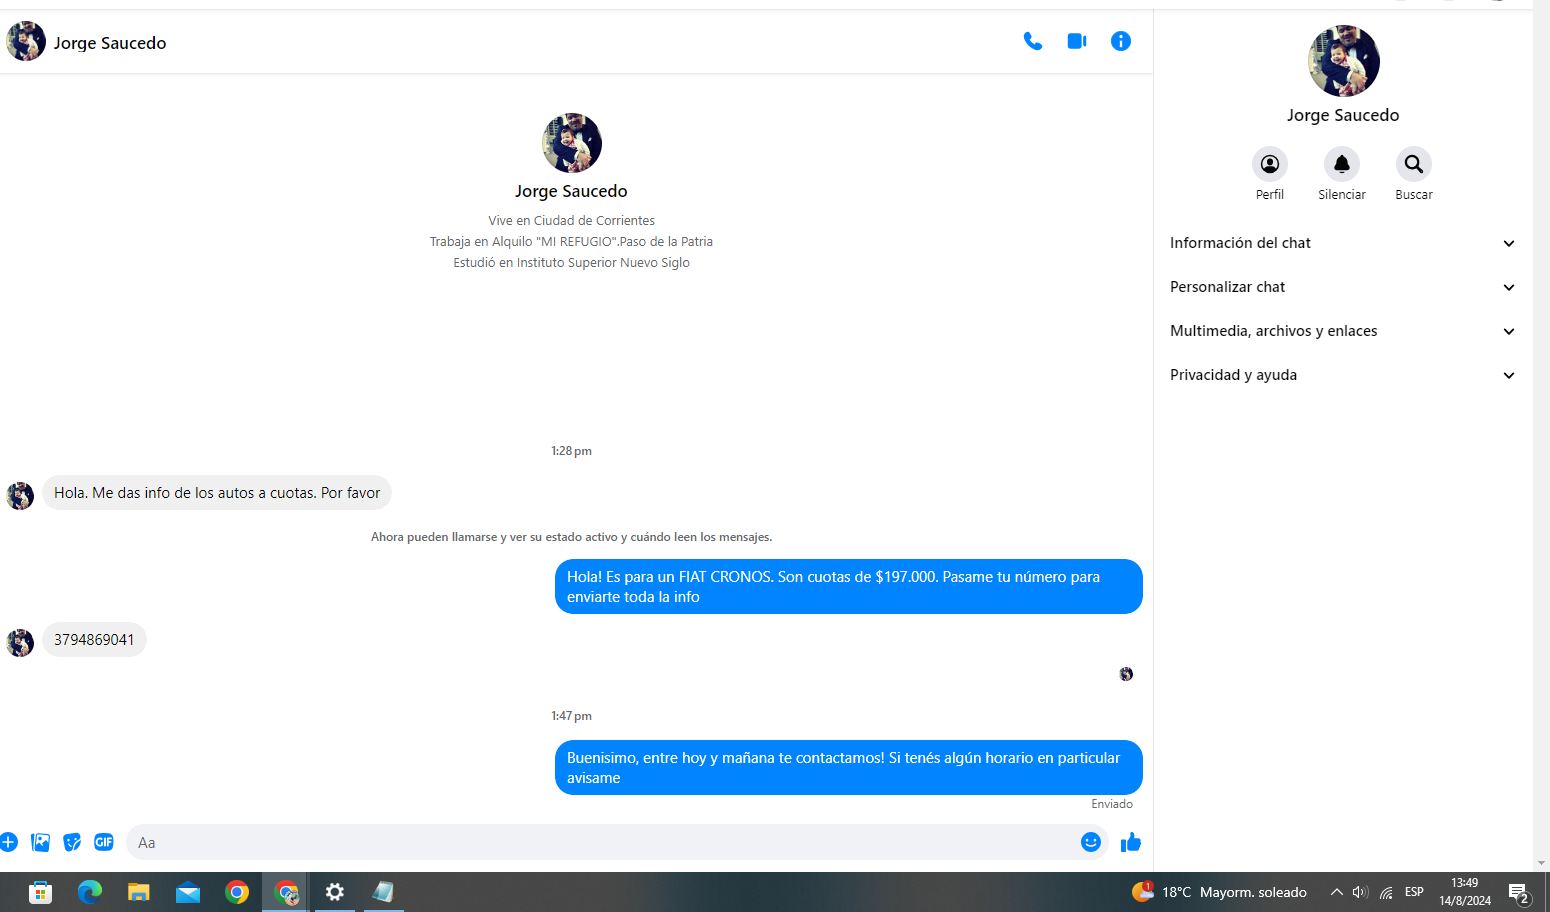Open the GIF picker
The image size is (1550, 912).
(104, 842)
